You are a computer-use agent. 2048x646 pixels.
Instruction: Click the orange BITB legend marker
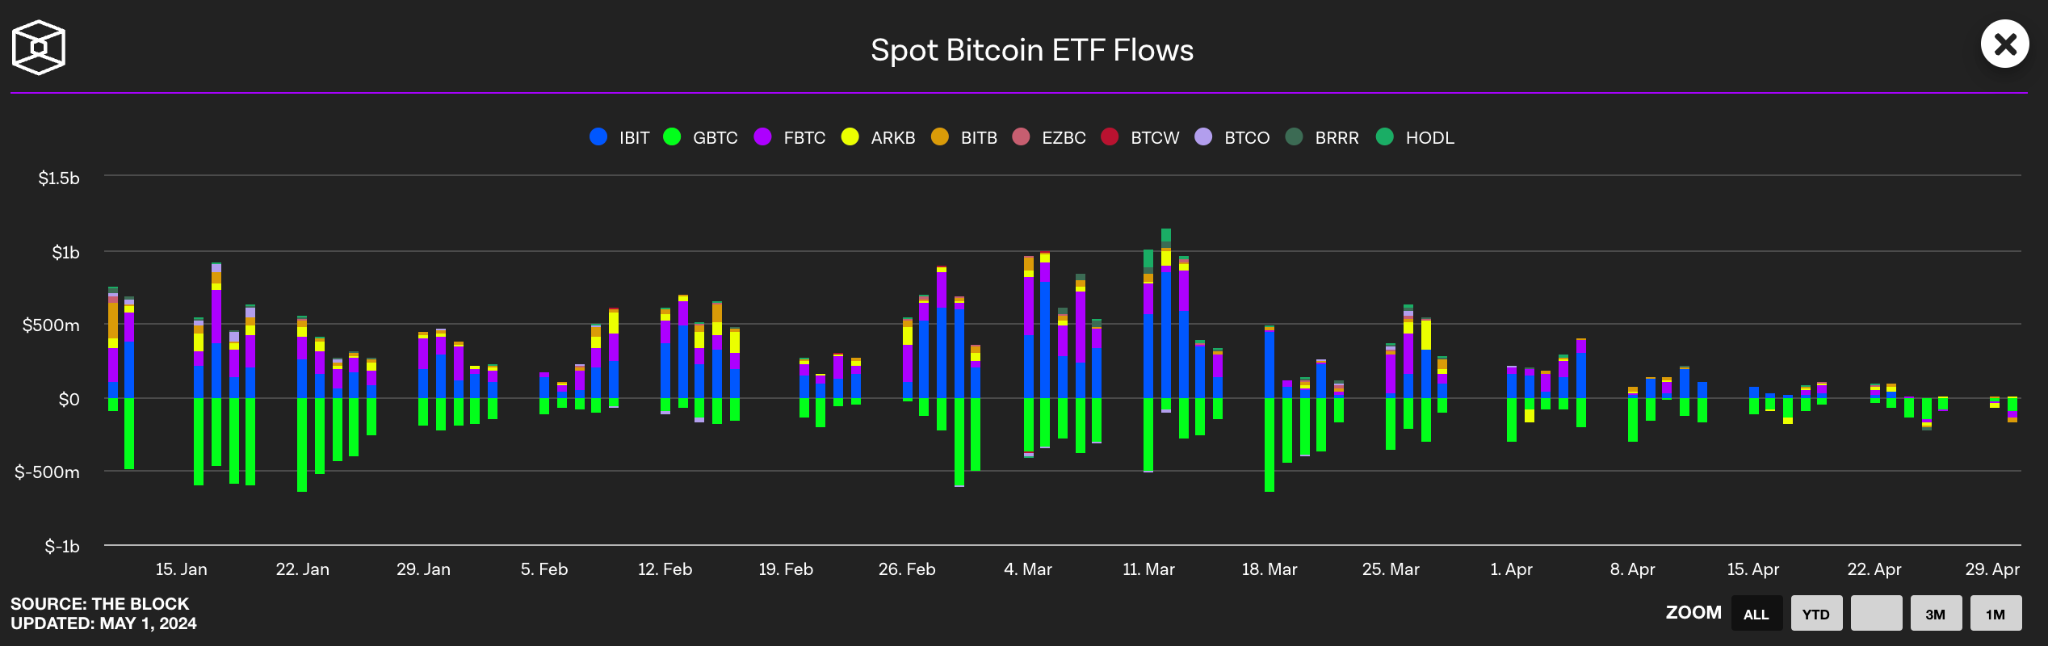940,137
